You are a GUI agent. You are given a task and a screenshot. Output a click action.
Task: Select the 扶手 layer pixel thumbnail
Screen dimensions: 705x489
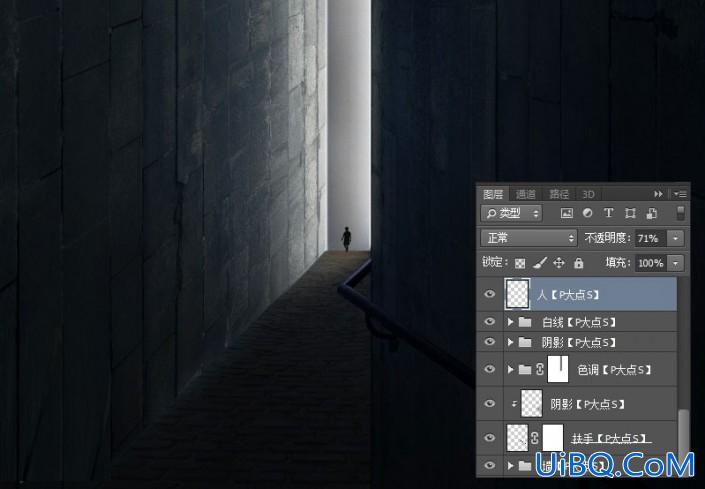[517, 438]
